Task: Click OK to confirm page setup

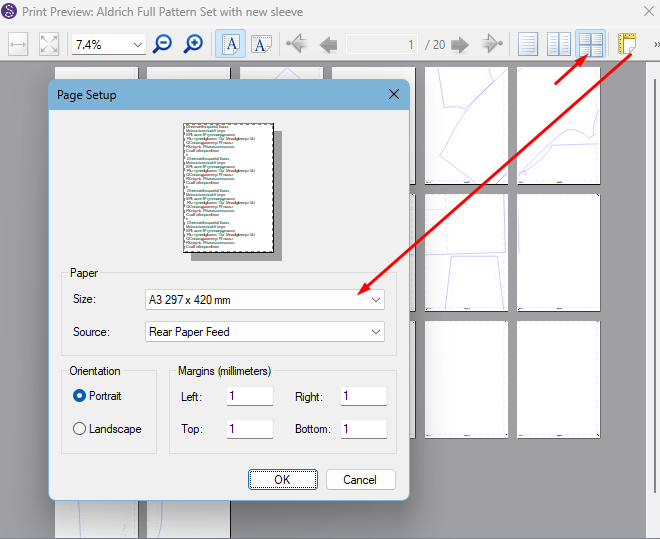Action: click(282, 480)
